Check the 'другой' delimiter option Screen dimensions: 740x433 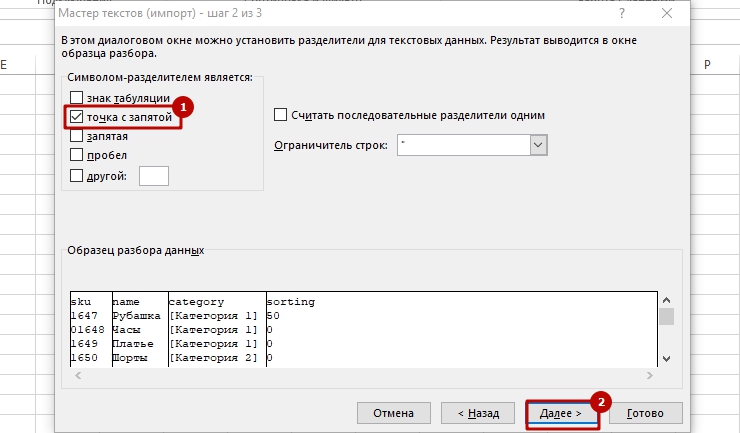pyautogui.click(x=77, y=176)
